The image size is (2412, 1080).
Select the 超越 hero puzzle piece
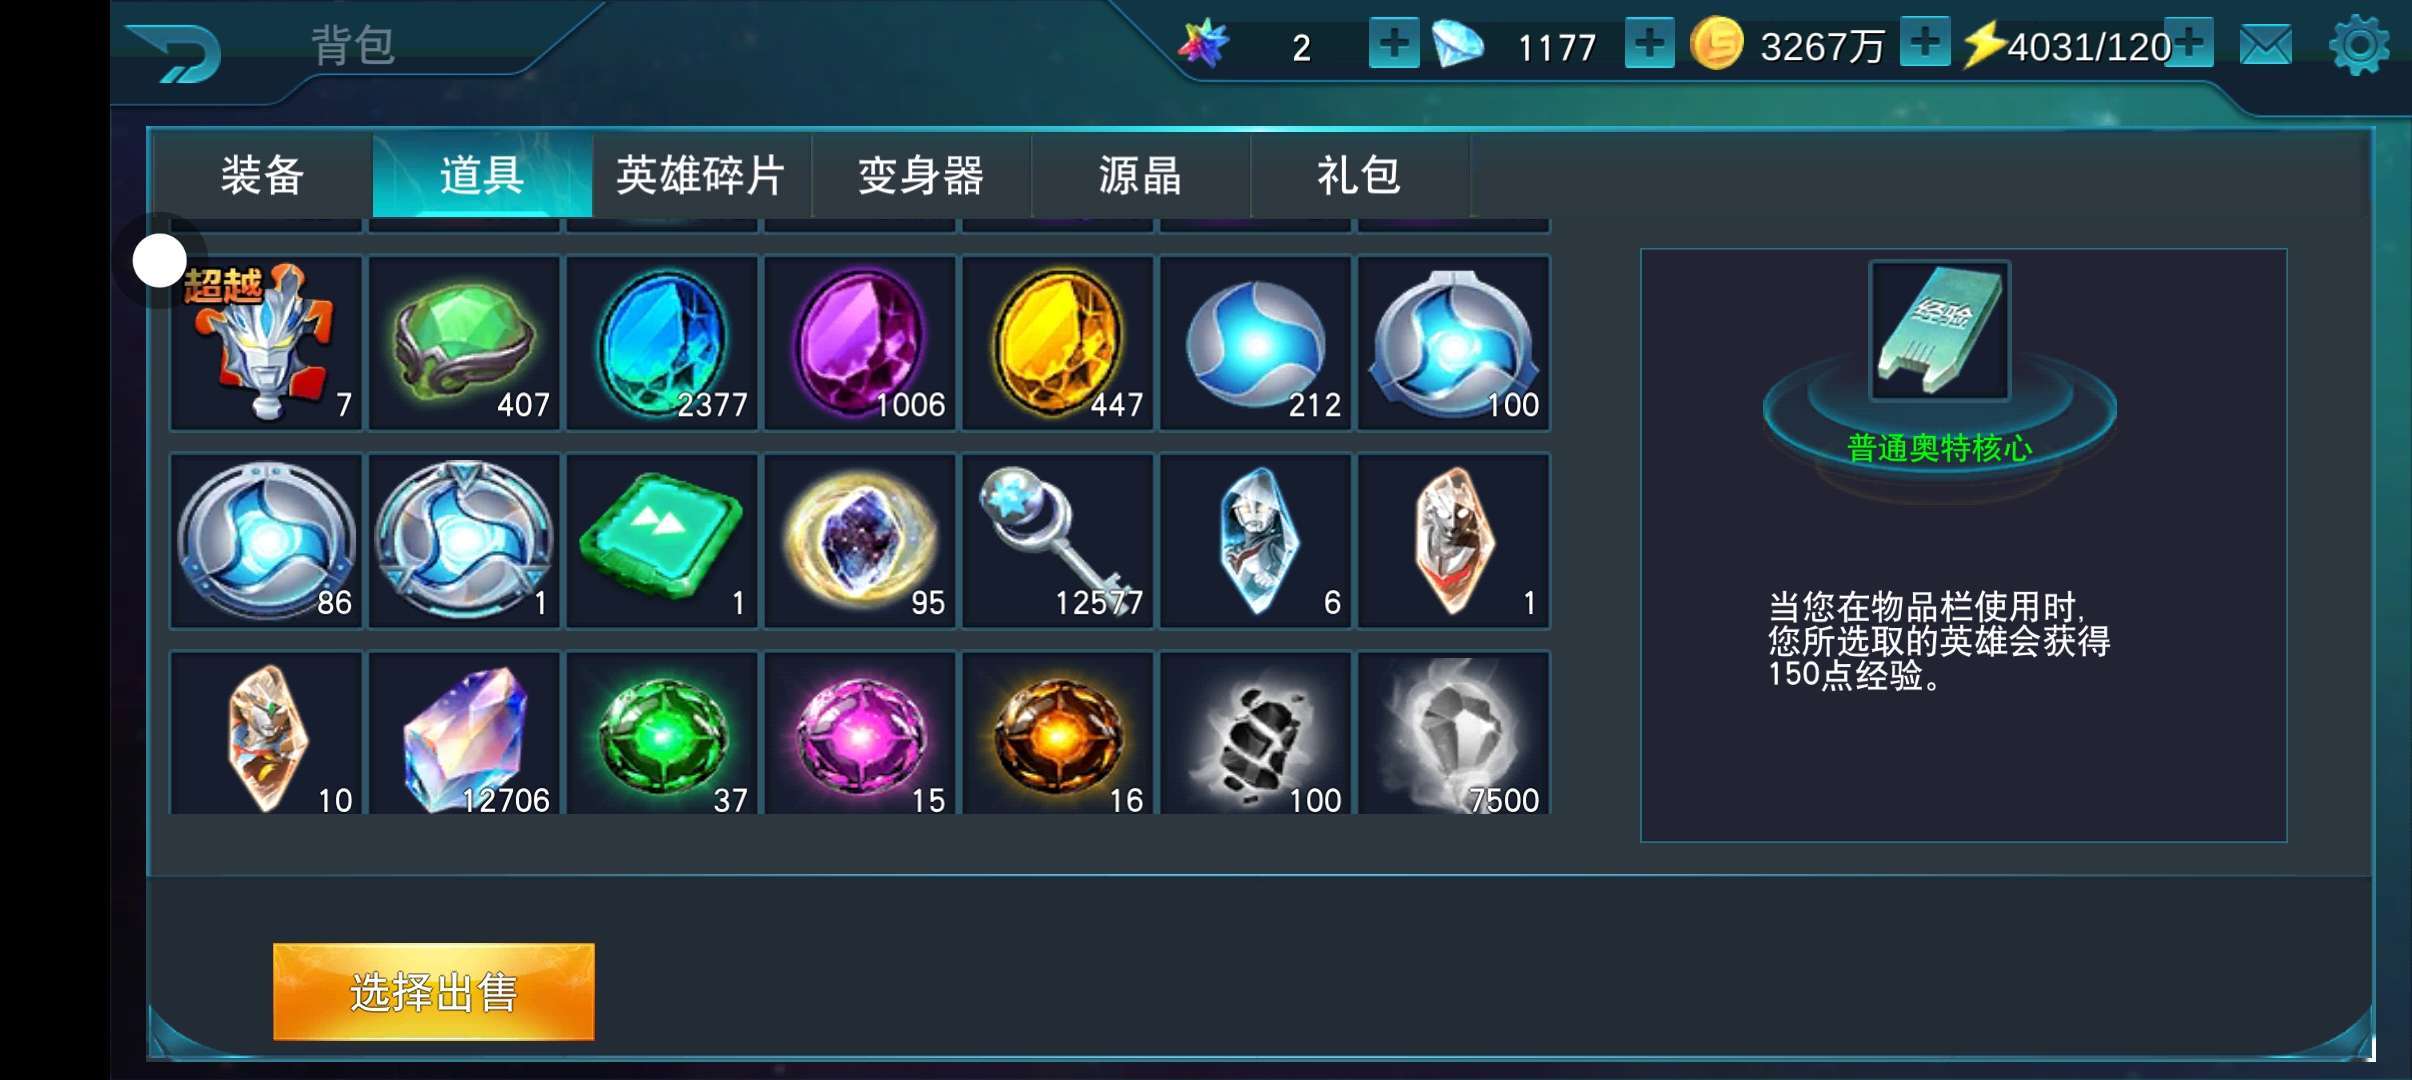tap(266, 343)
